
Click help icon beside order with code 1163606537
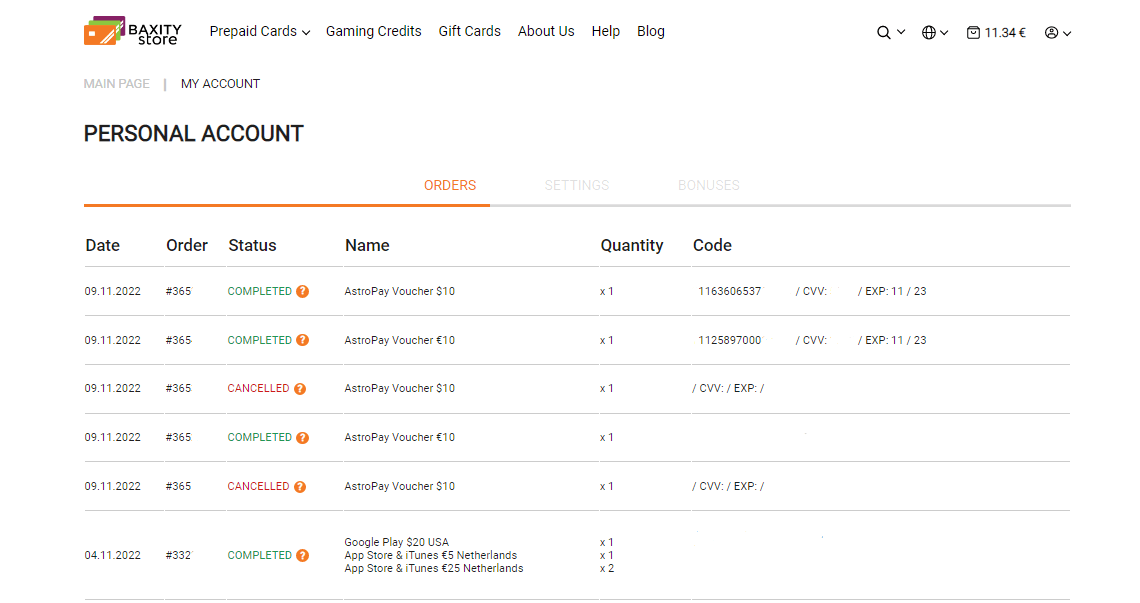[x=302, y=292]
